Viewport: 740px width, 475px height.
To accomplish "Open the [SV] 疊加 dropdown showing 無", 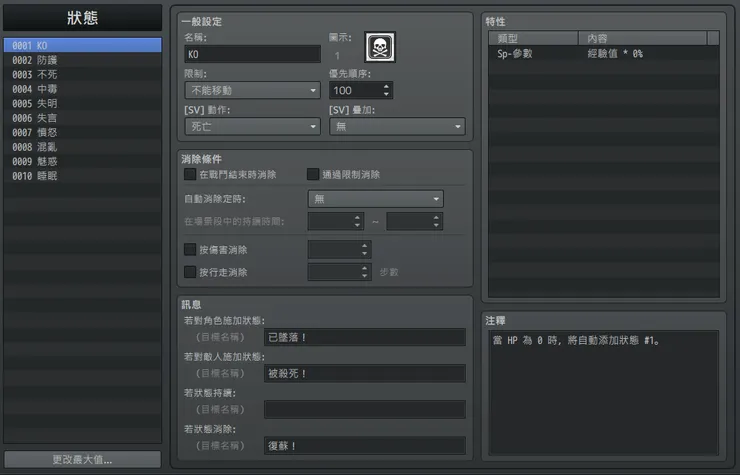I will (x=397, y=126).
